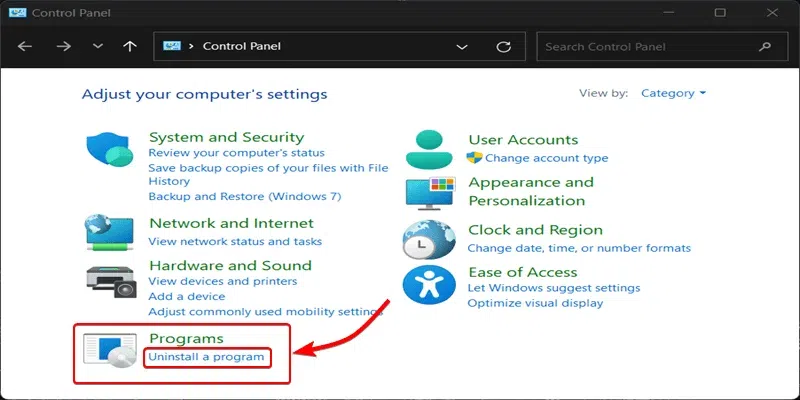800x400 pixels.
Task: Navigate back with the Back arrow
Action: tap(26, 46)
